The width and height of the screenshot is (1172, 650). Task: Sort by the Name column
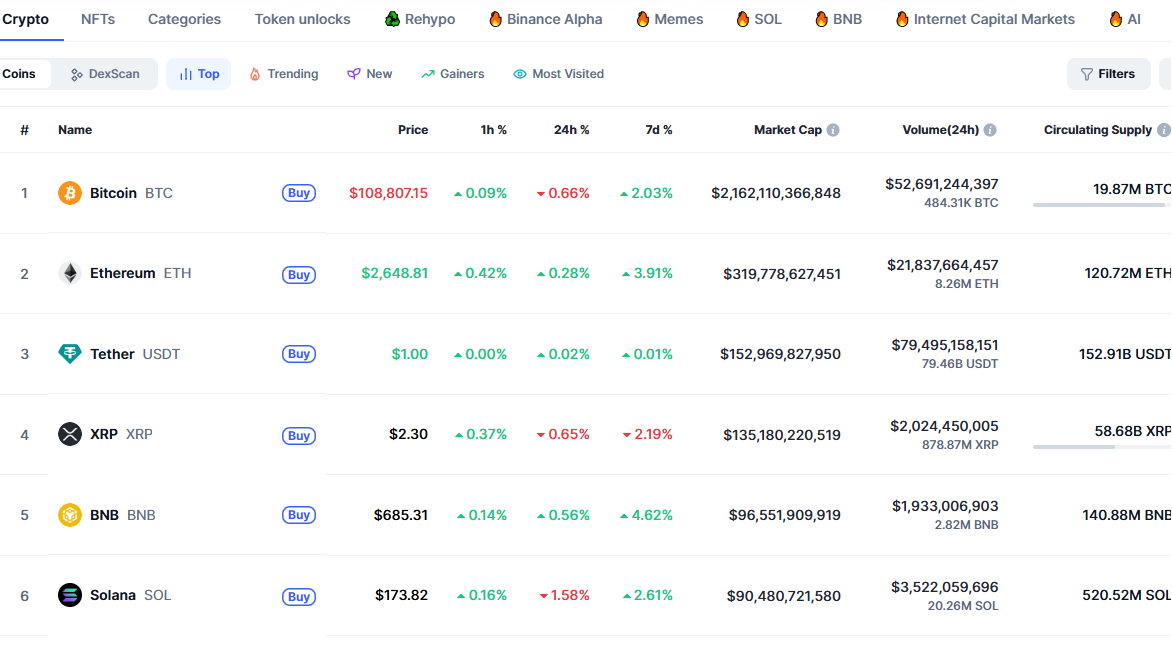click(x=75, y=130)
